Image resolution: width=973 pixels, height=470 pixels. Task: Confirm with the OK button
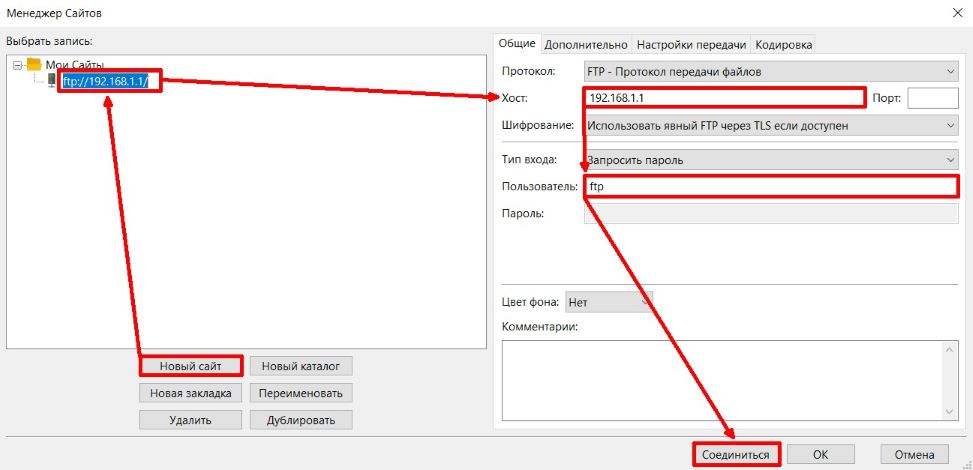[821, 454]
